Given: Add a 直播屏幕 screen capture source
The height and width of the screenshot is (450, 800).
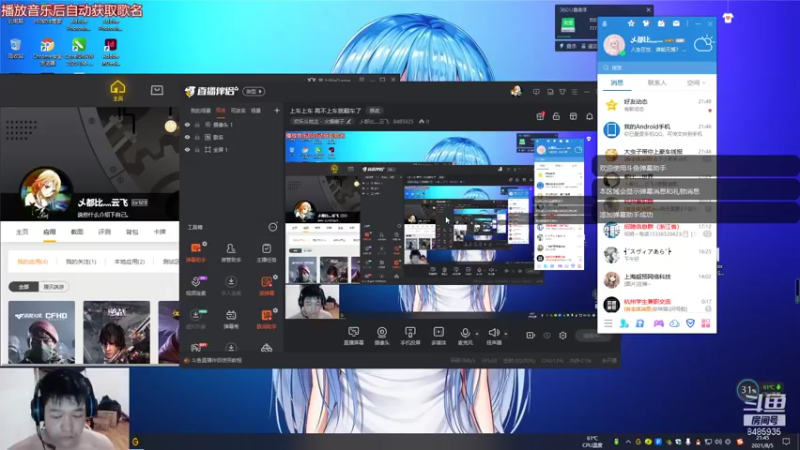Looking at the screenshot, I should pos(353,336).
